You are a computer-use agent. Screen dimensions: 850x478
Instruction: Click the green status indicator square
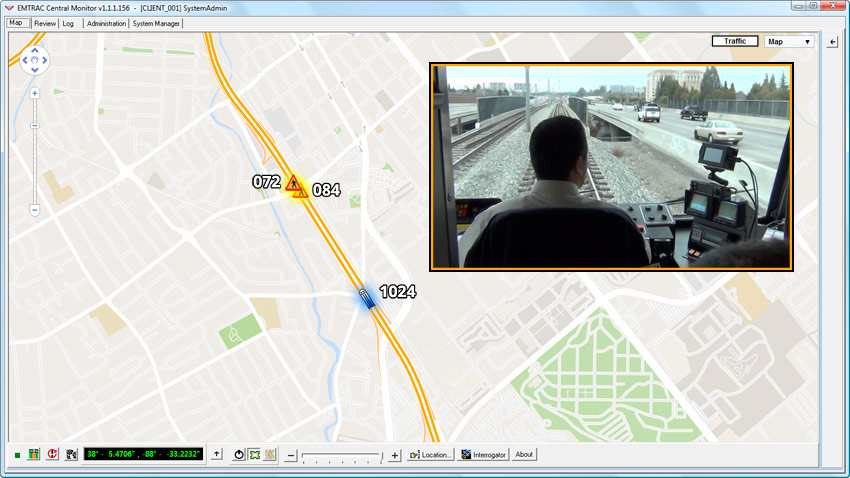pyautogui.click(x=17, y=455)
